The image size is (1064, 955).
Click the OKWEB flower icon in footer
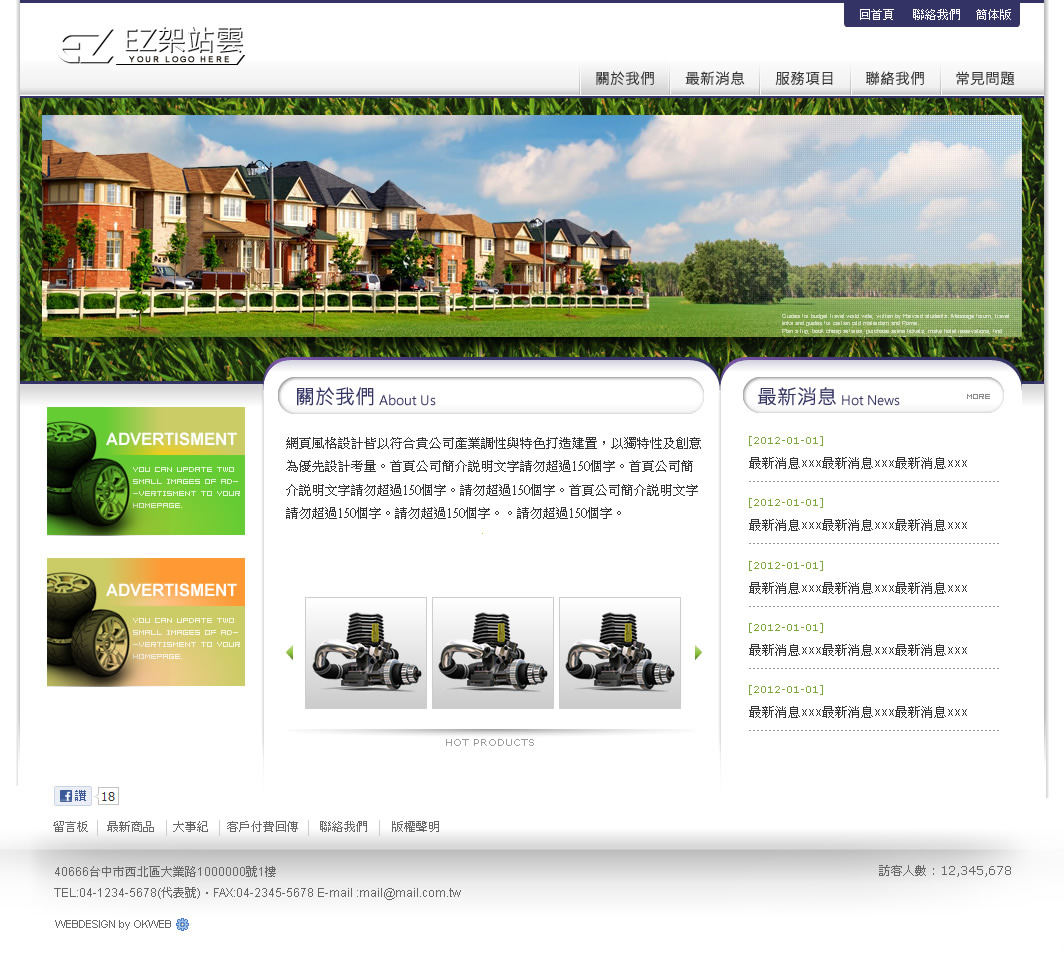point(182,925)
